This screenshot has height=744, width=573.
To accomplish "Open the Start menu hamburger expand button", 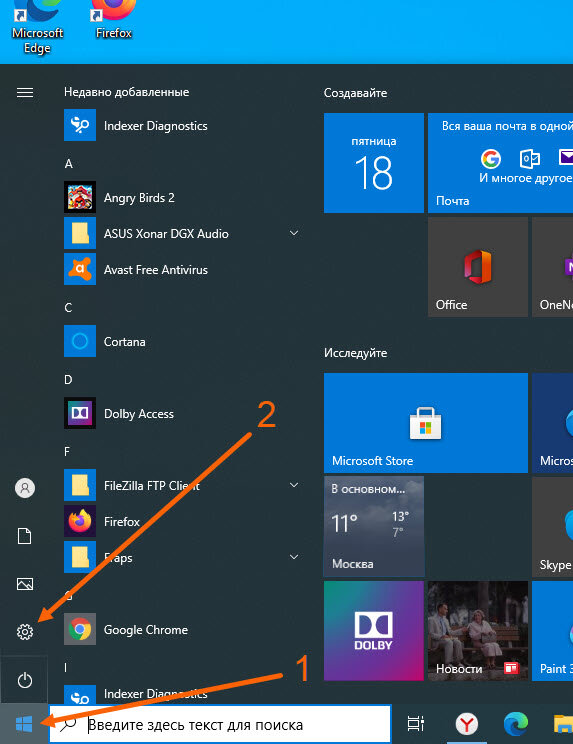I will [x=25, y=92].
